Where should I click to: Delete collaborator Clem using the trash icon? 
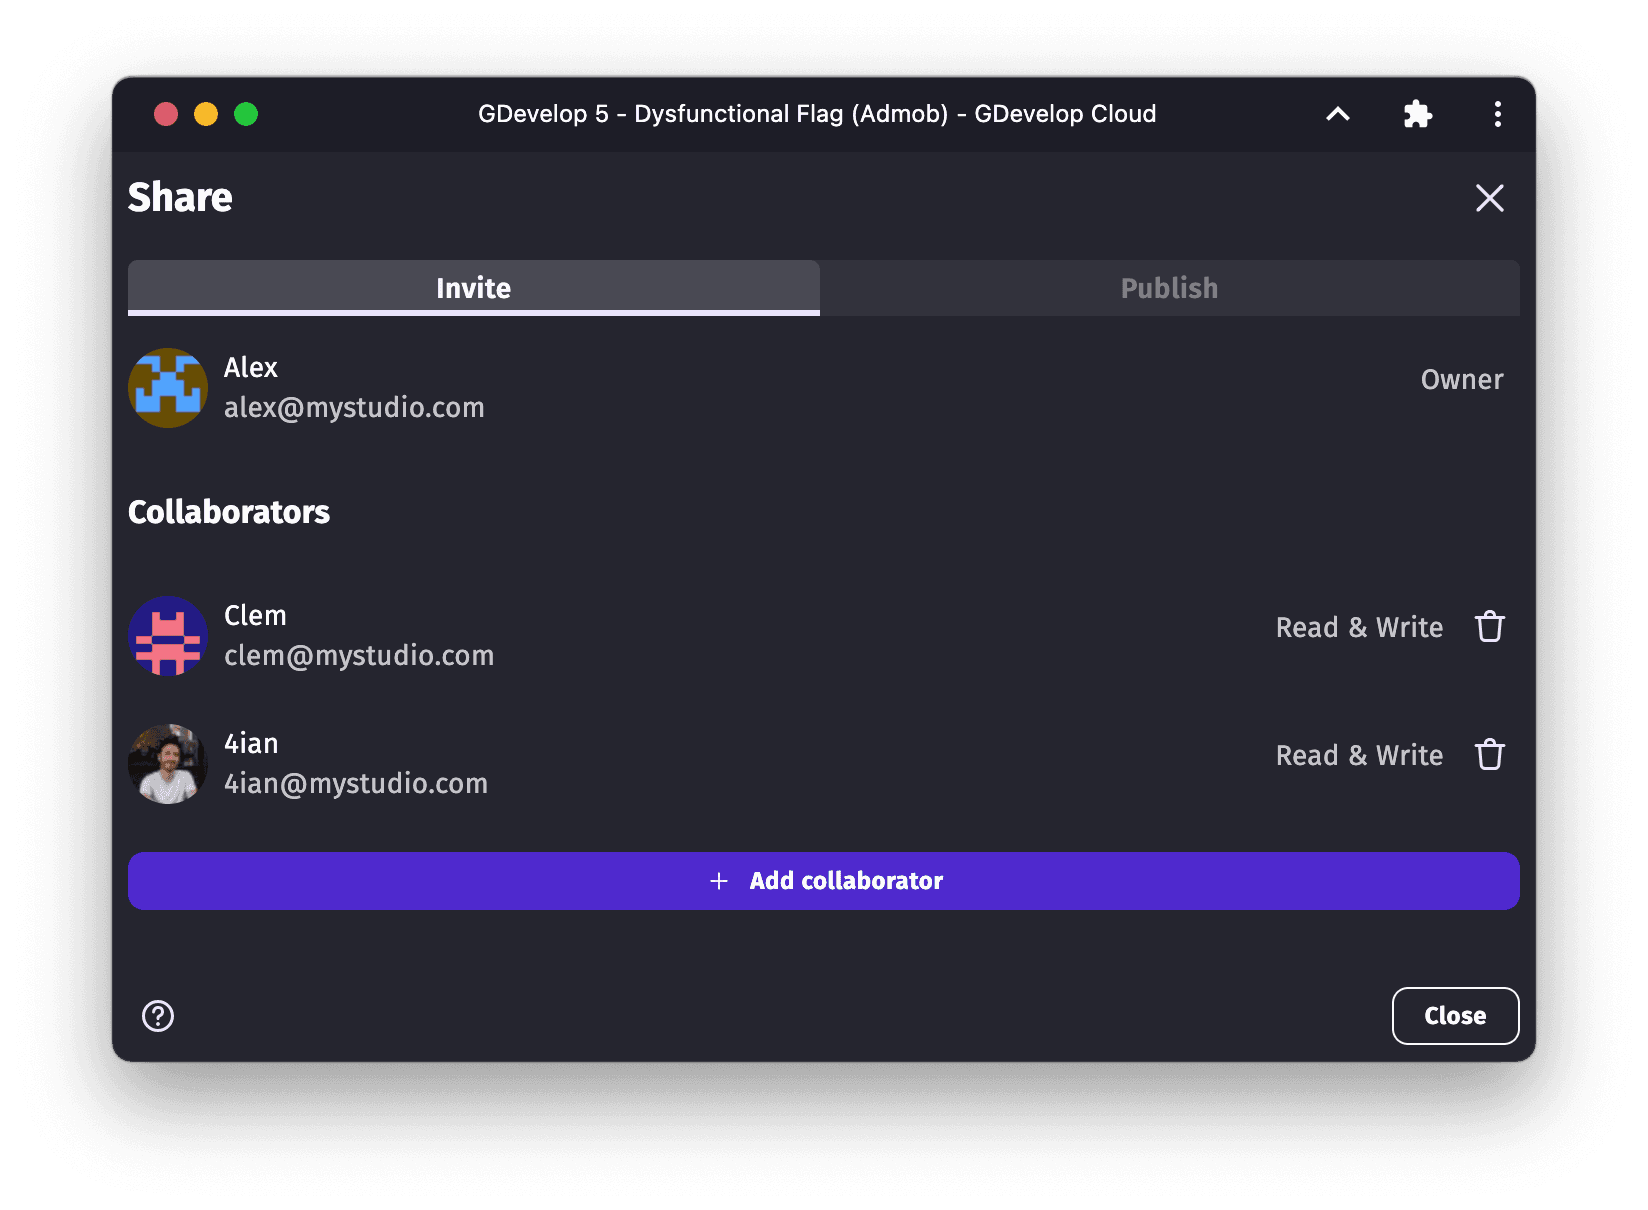pos(1490,627)
